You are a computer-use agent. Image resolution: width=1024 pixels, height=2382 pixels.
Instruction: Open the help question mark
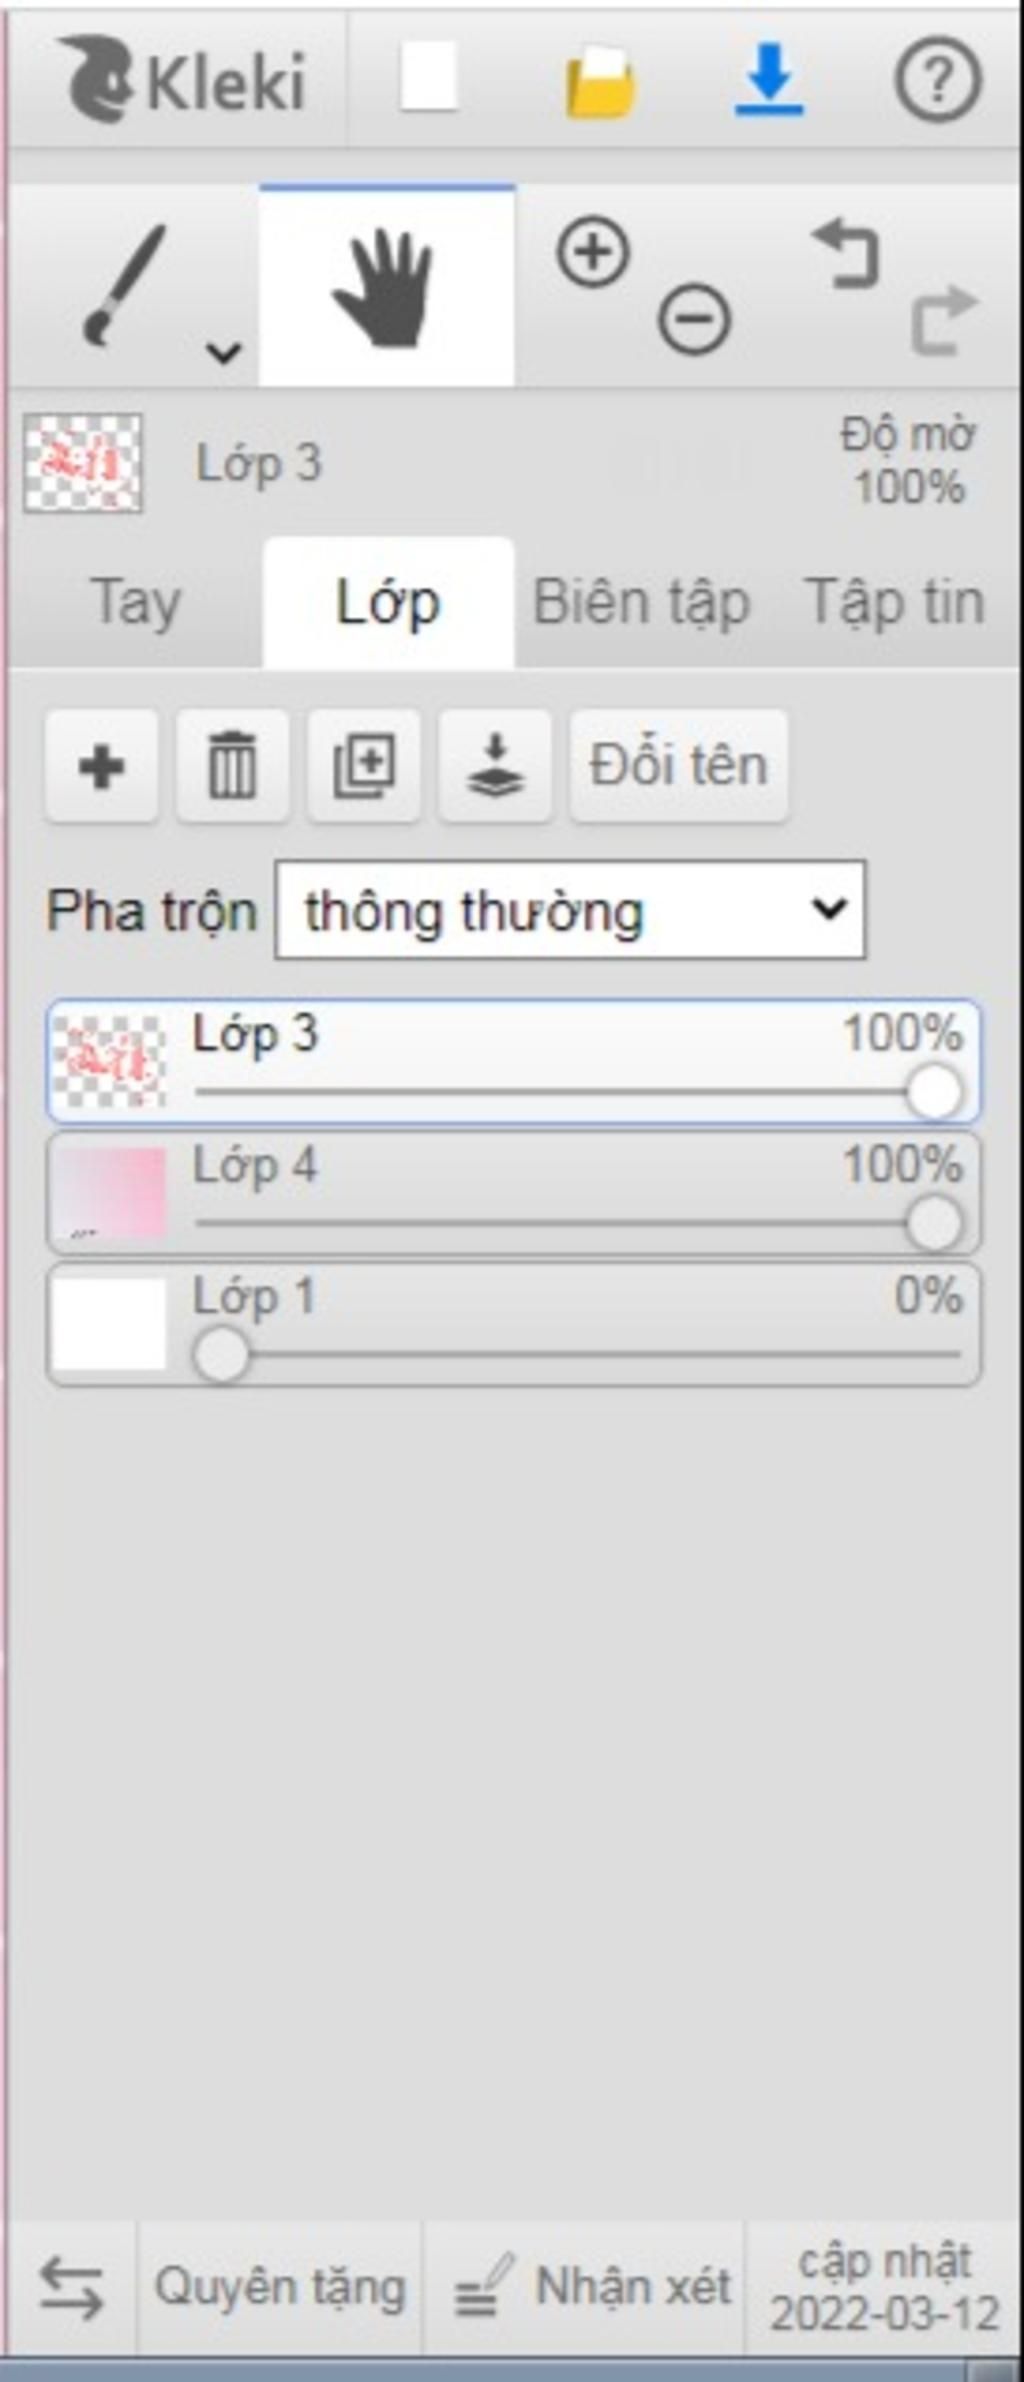tap(937, 79)
